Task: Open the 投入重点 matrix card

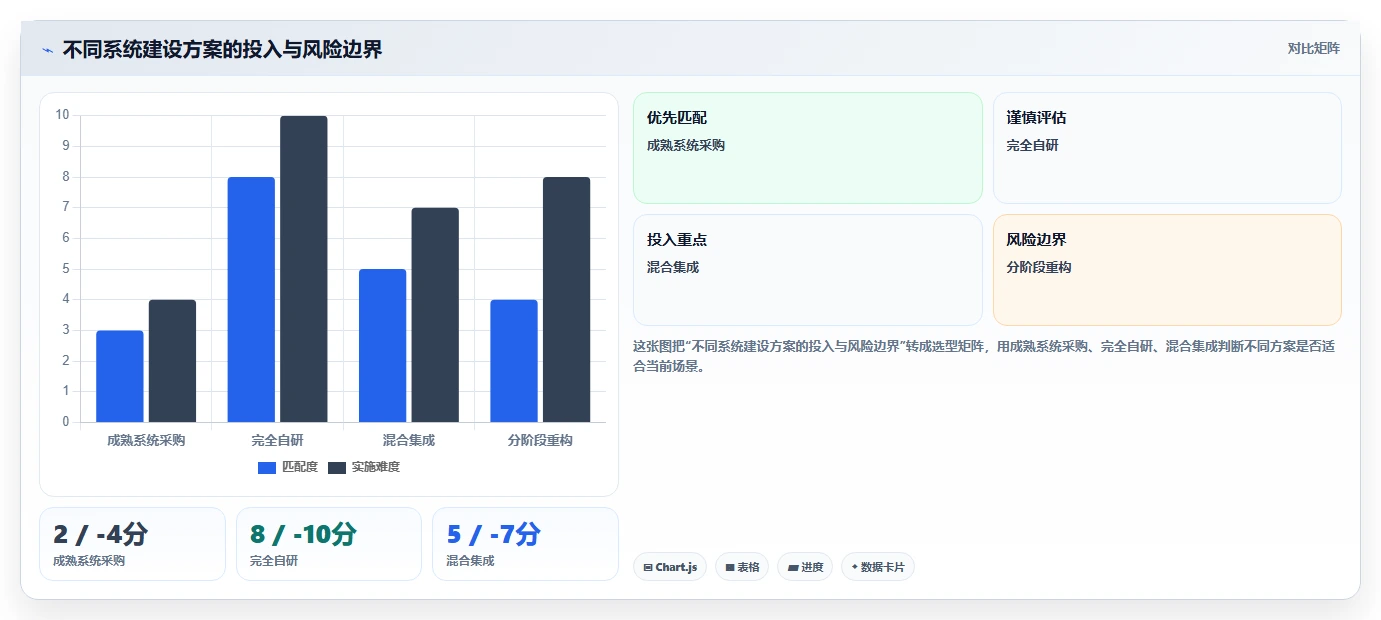Action: point(808,270)
